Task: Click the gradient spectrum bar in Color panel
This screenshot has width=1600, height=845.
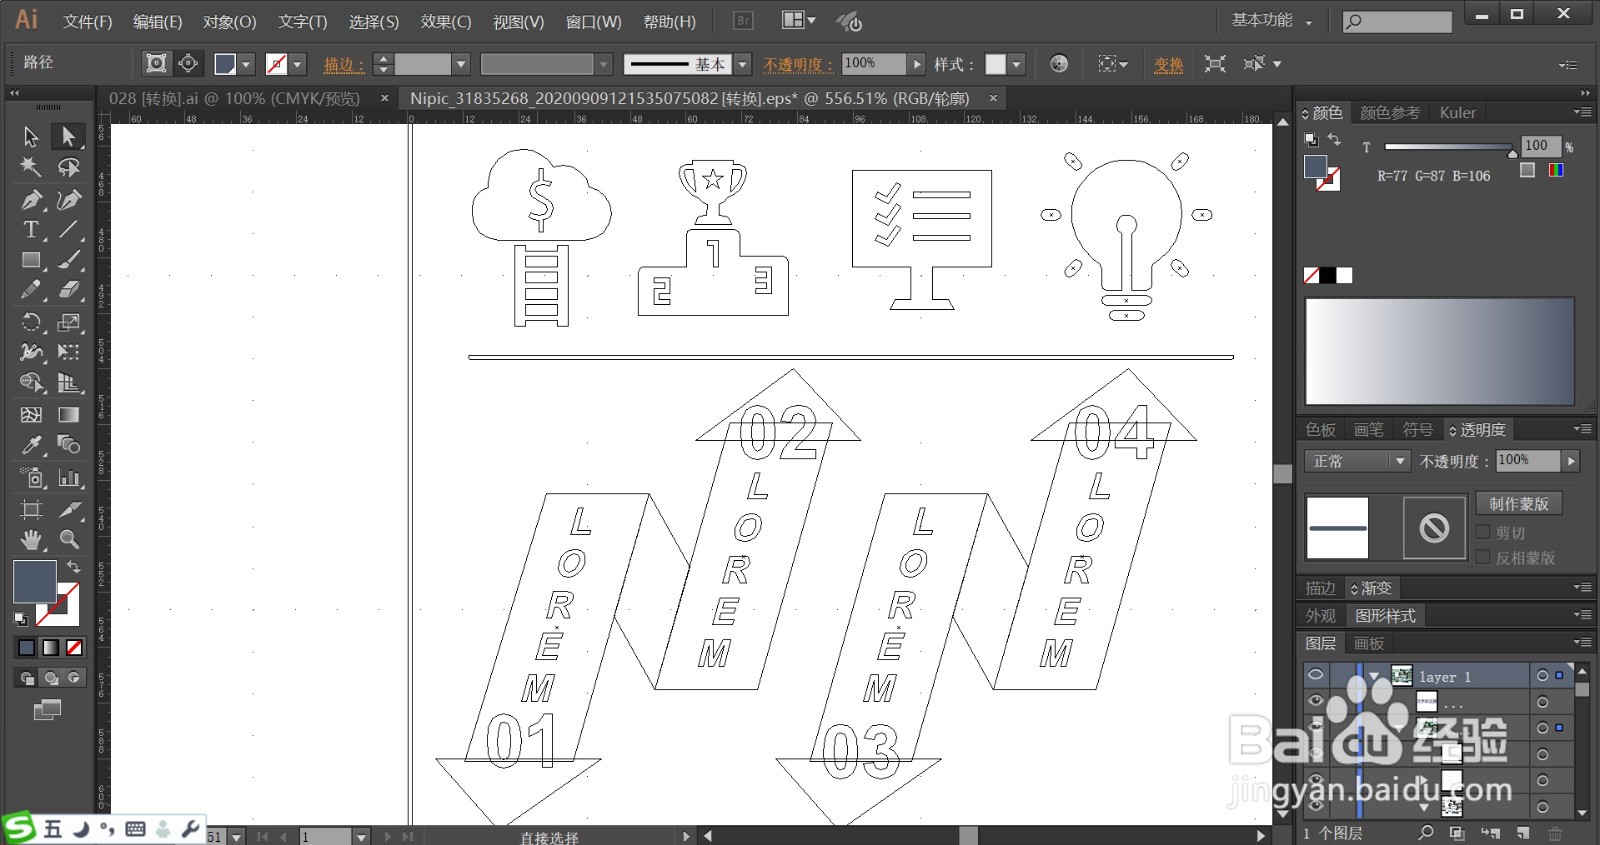Action: tap(1440, 351)
